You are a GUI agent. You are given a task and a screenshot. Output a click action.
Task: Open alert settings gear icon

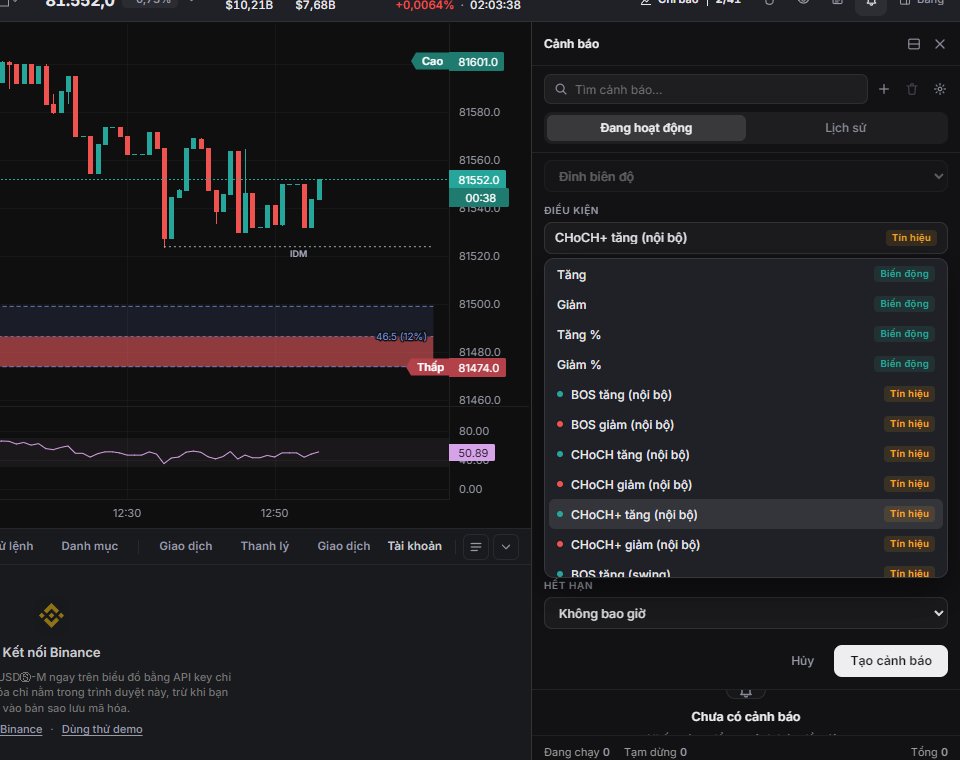(940, 89)
